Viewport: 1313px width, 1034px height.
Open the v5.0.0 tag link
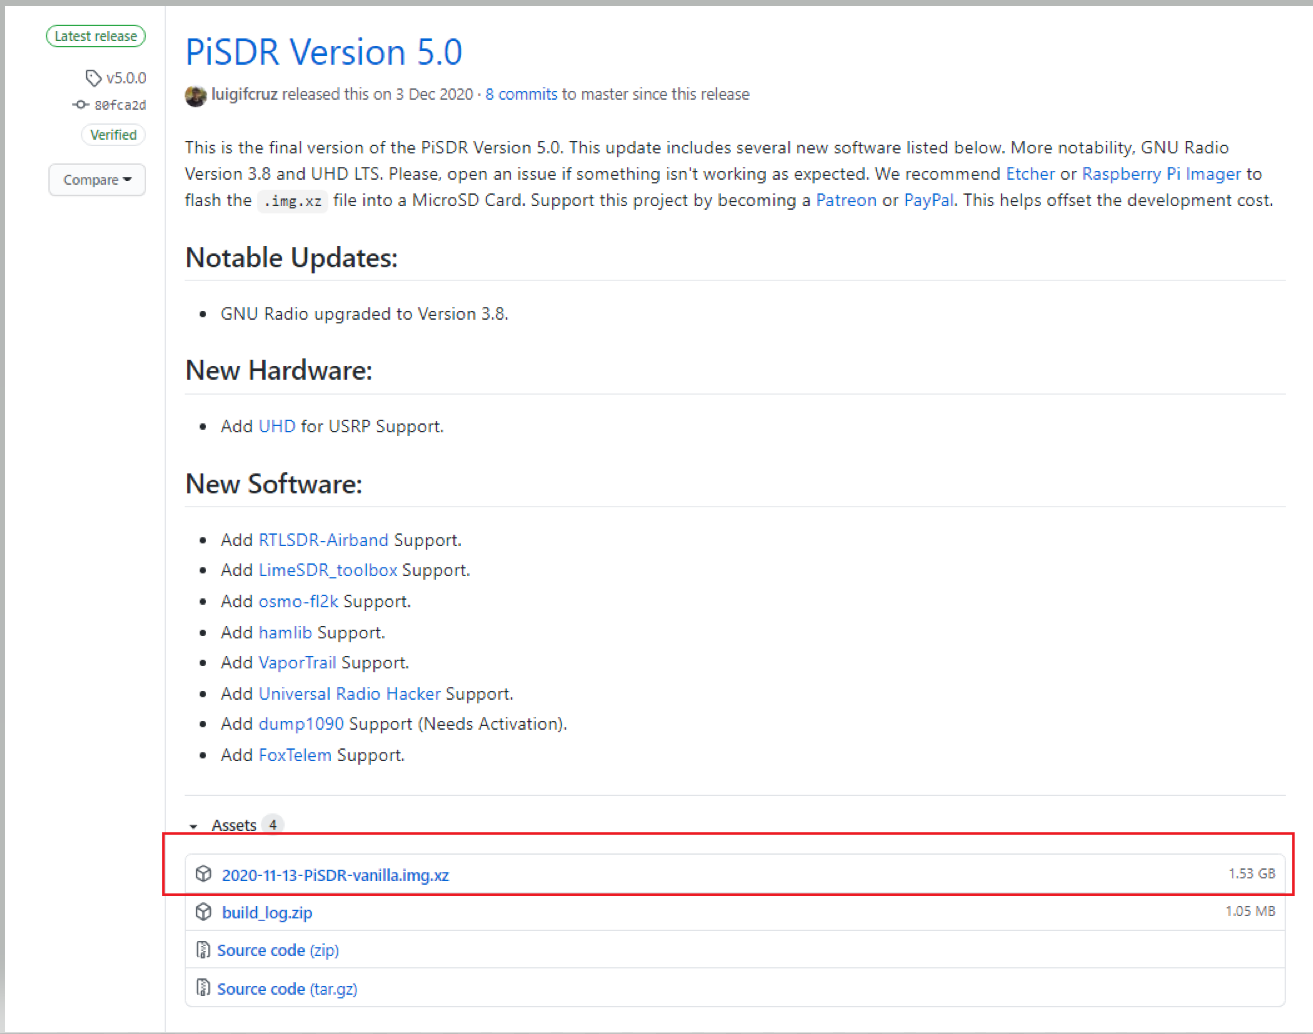126,78
